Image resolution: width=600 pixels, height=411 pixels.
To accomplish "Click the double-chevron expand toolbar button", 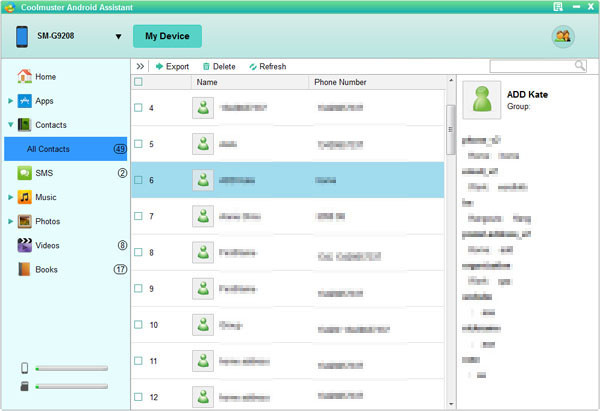I will click(140, 66).
